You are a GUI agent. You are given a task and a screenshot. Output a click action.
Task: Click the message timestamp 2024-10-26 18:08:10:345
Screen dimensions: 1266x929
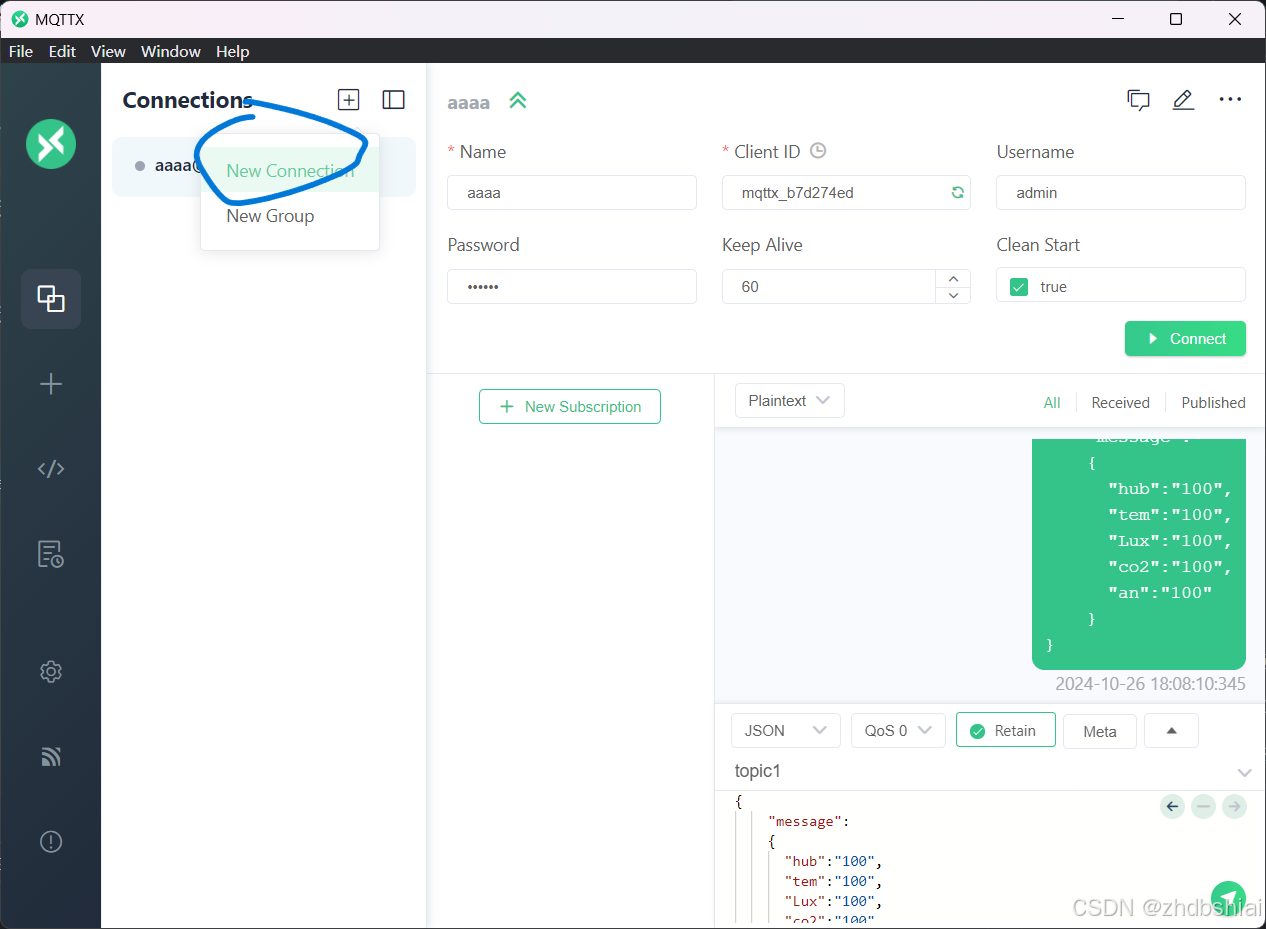click(x=1150, y=684)
